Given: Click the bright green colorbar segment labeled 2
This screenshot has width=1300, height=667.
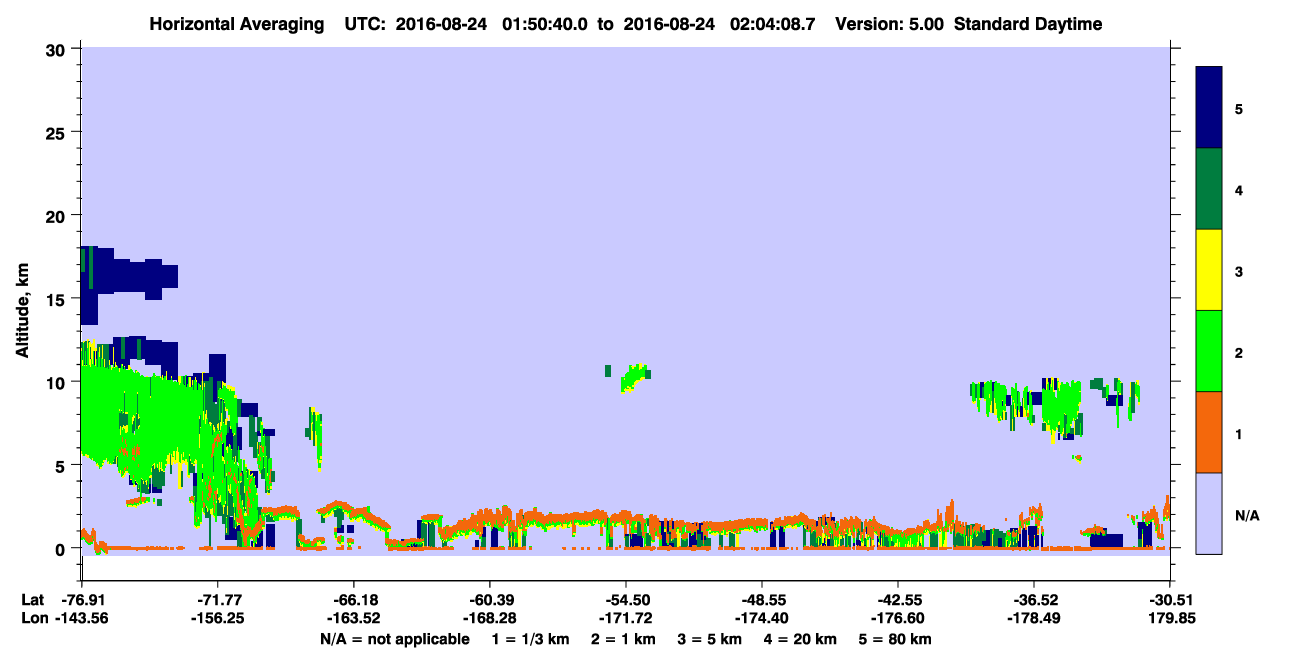Looking at the screenshot, I should coord(1209,351).
